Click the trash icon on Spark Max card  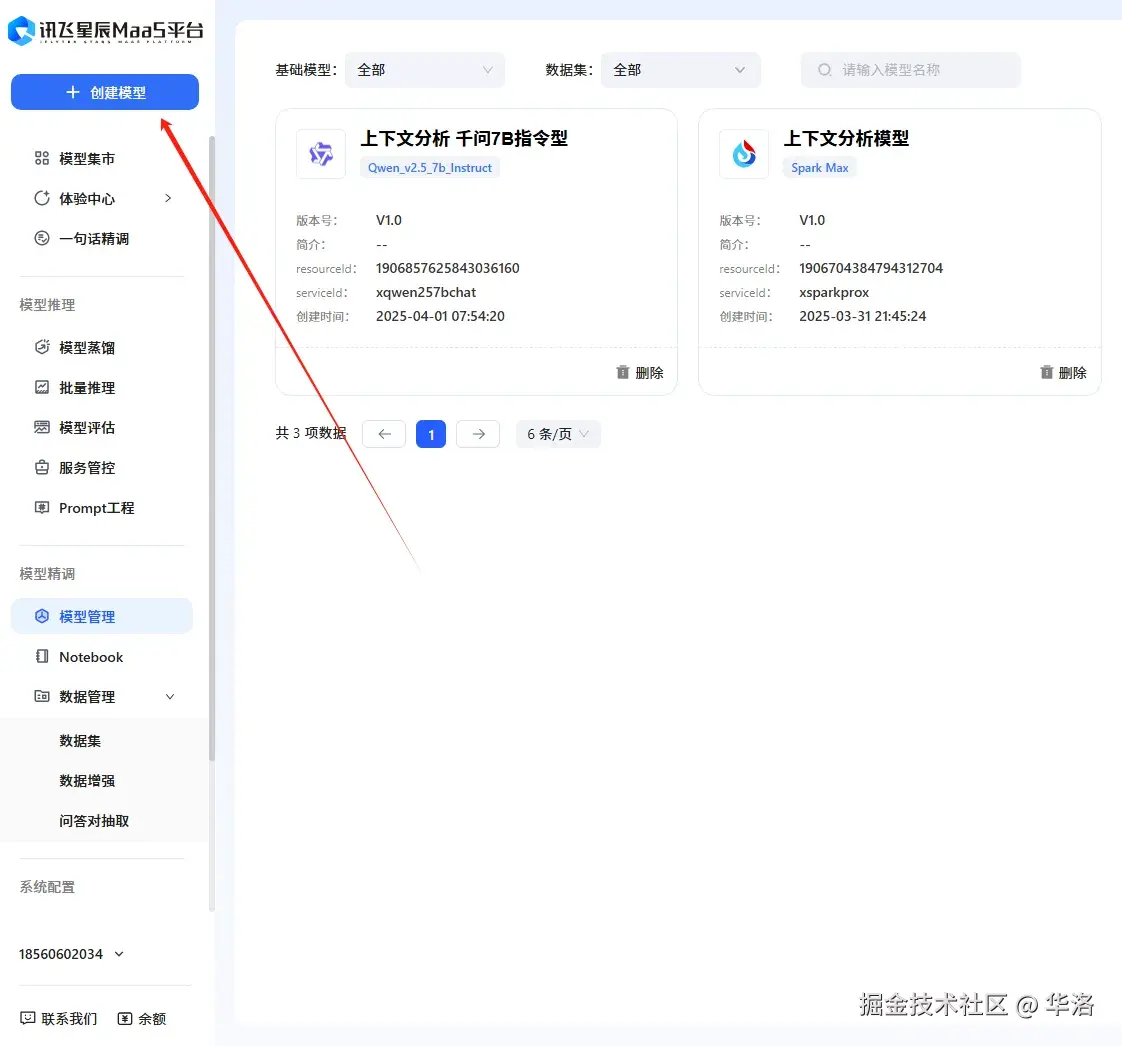pos(1046,372)
